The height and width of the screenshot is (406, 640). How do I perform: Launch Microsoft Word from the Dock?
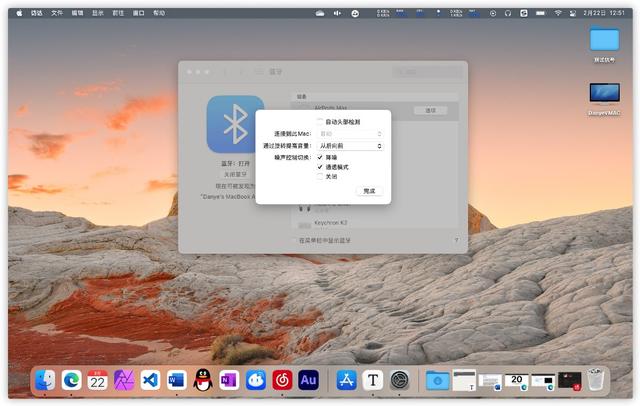[176, 380]
